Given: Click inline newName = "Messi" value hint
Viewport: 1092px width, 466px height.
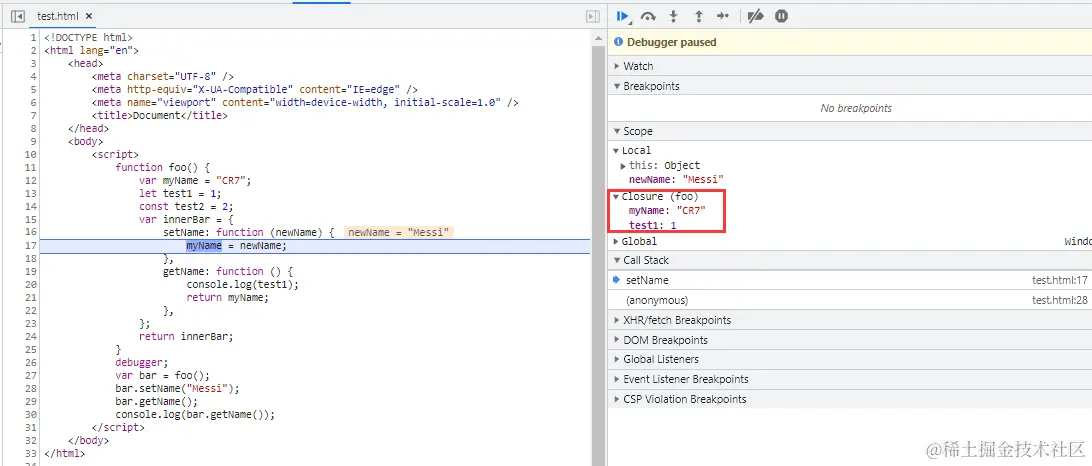Looking at the screenshot, I should [399, 233].
